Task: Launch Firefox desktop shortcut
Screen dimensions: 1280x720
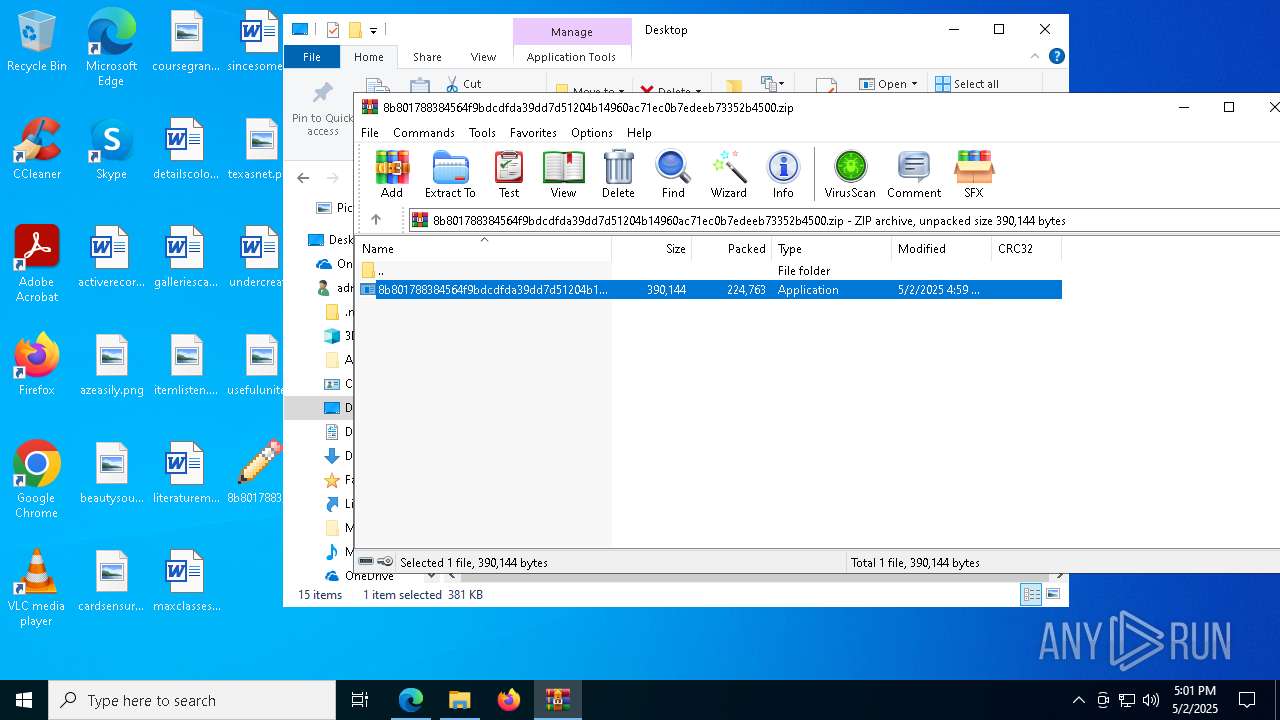Action: coord(37,365)
